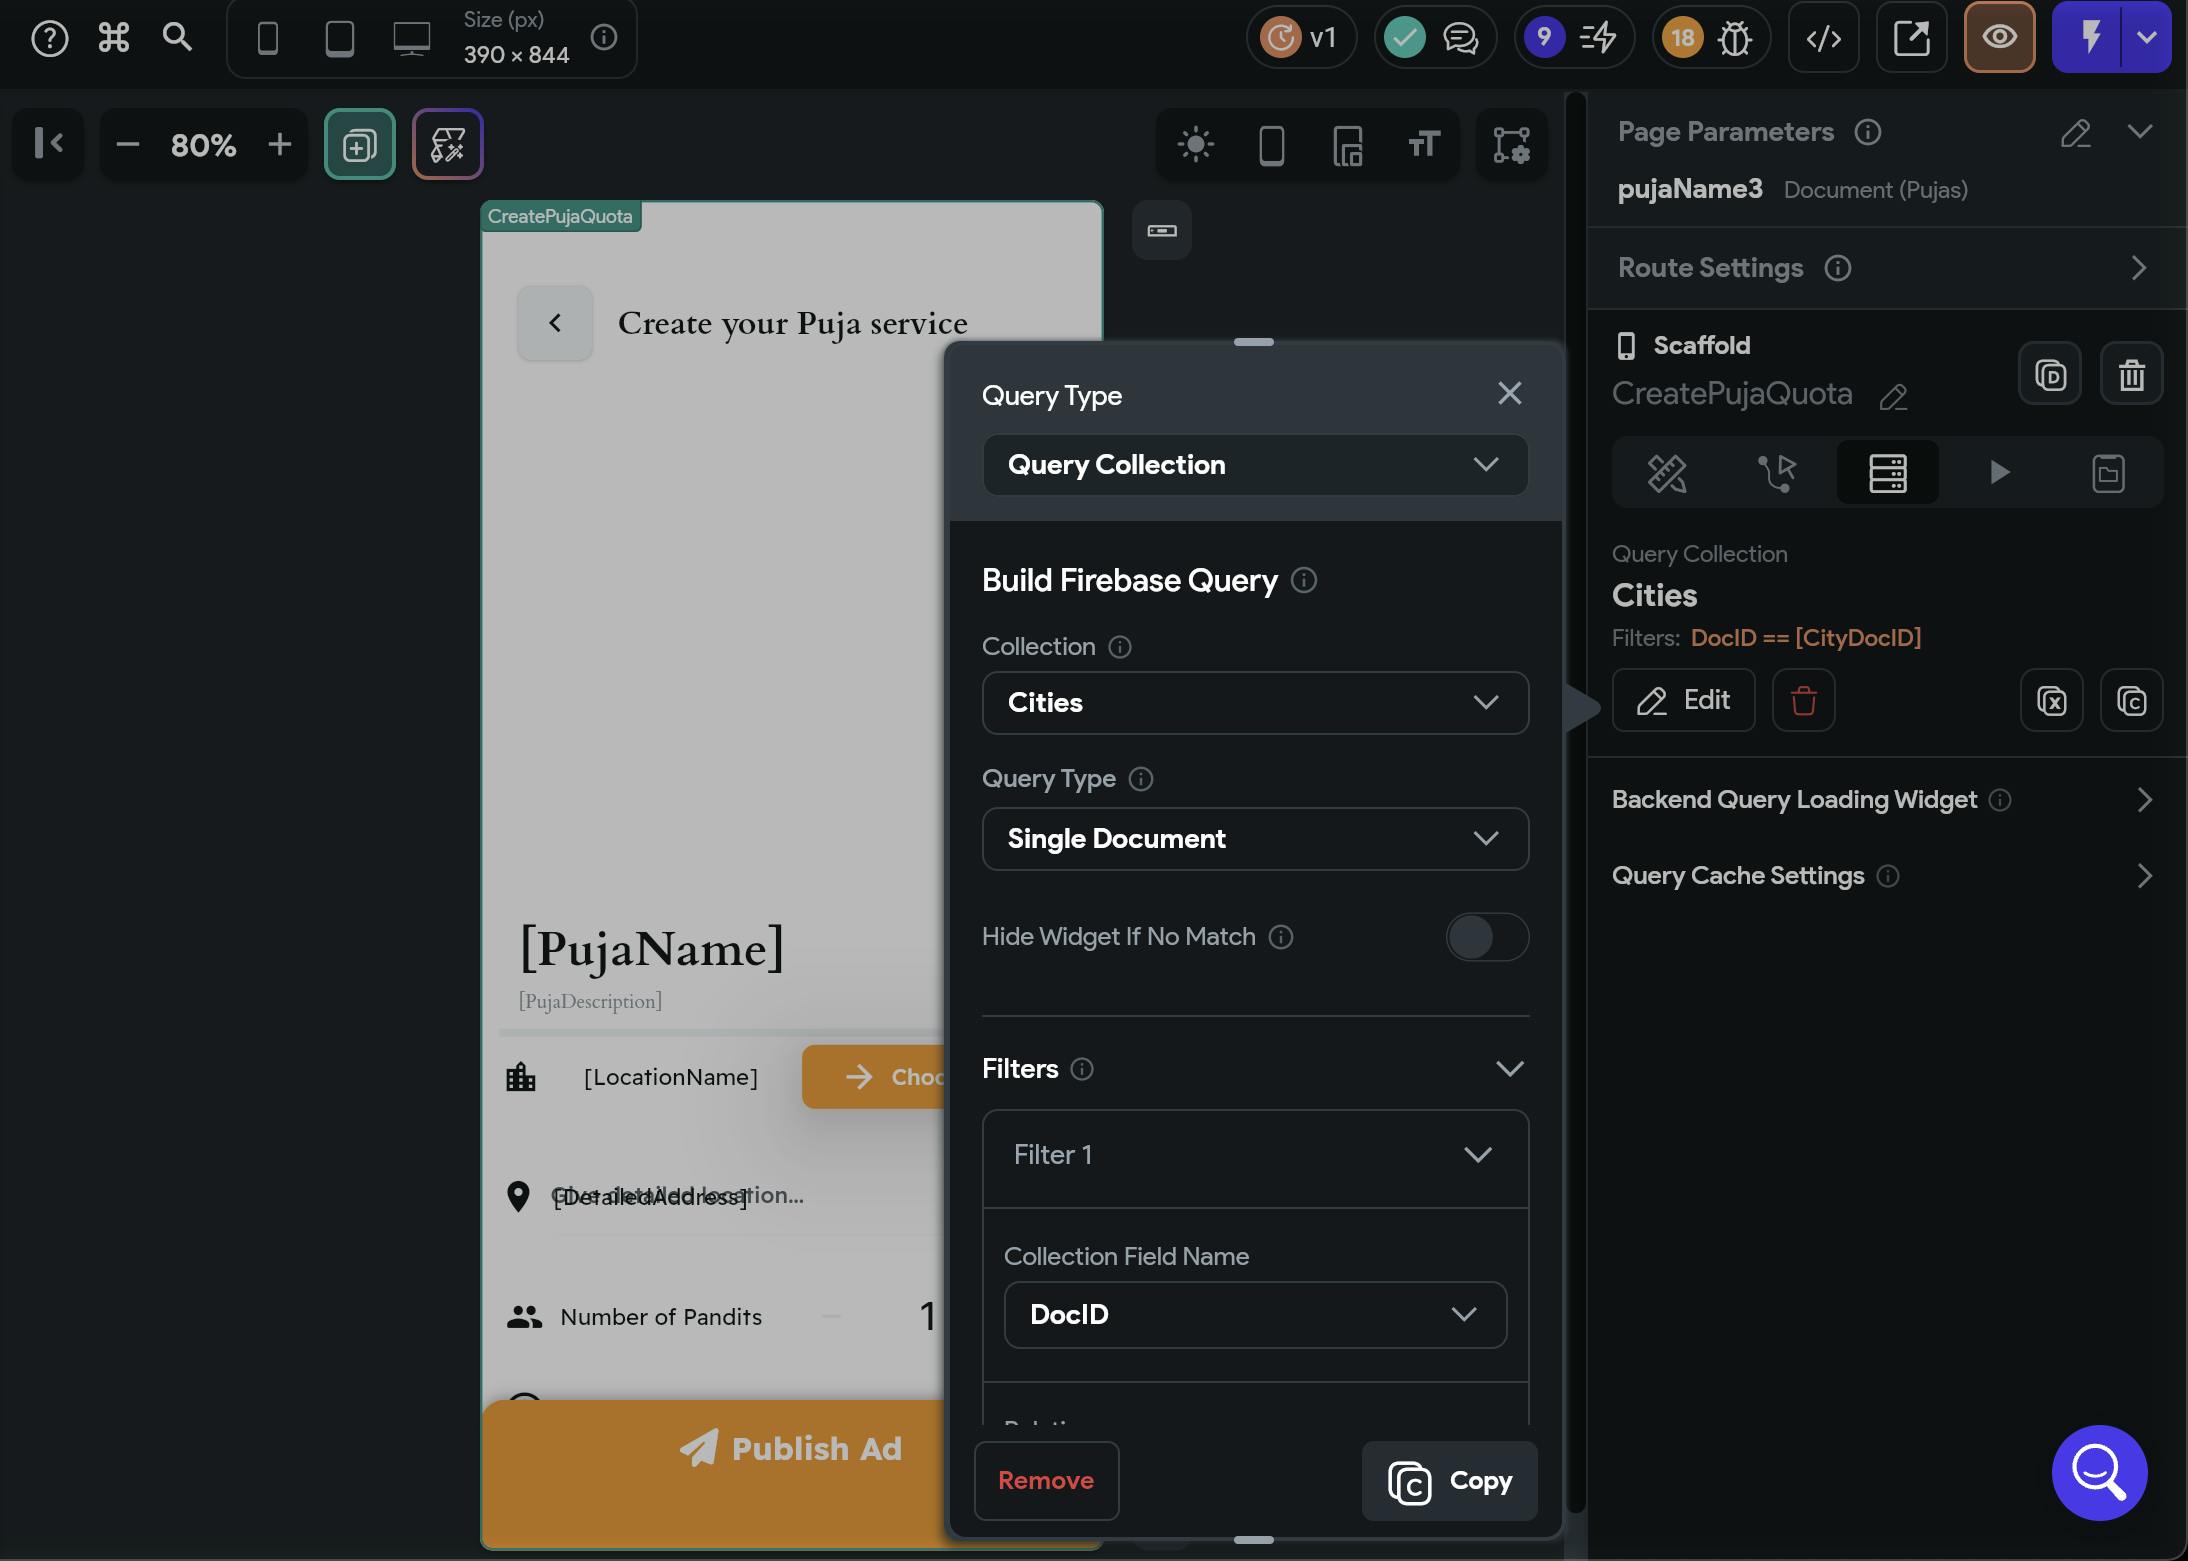Click the debug bug icon
The width and height of the screenshot is (2188, 1561).
(1735, 38)
